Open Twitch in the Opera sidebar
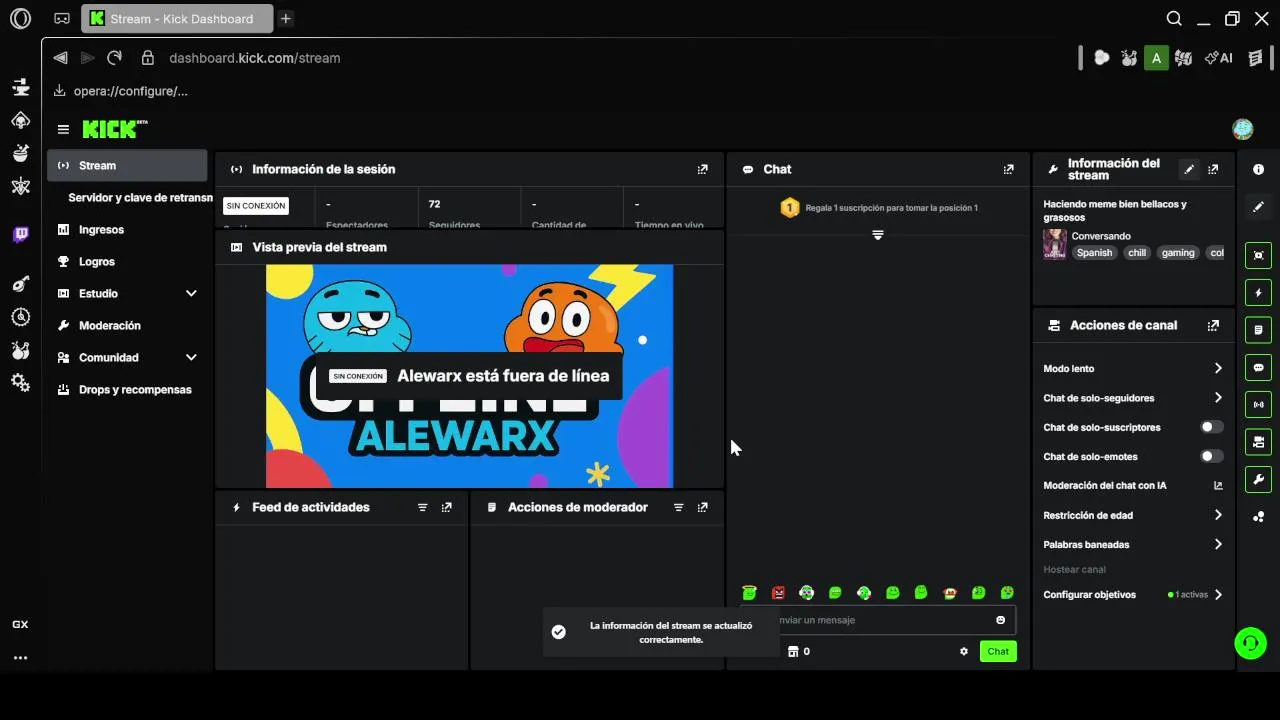Image resolution: width=1280 pixels, height=720 pixels. 20,235
